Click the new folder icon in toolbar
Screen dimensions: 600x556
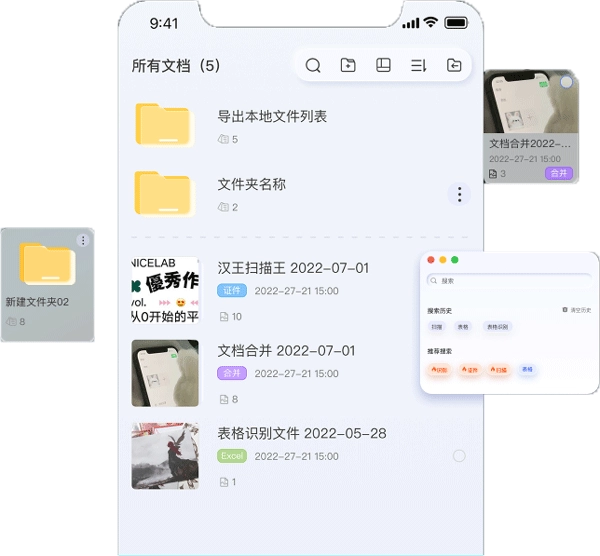[348, 66]
